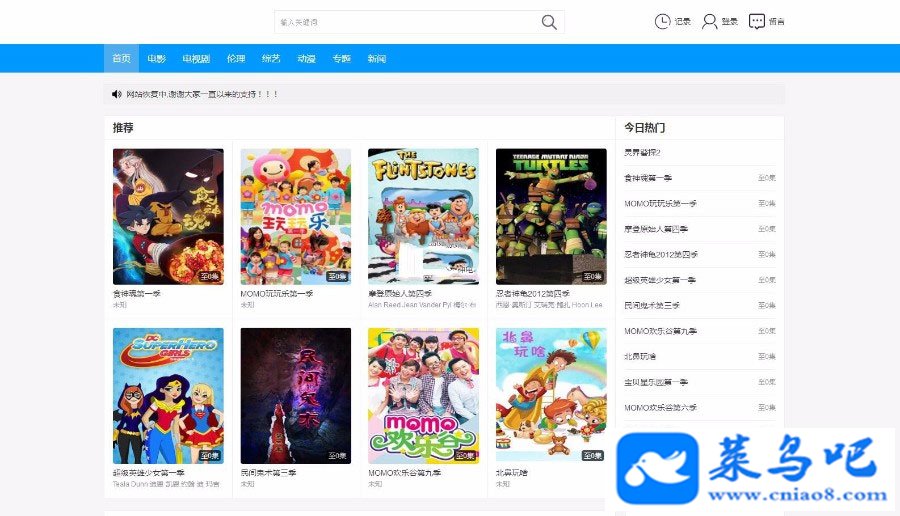900x516 pixels.
Task: Click the 北鼻玩啥 hot list link
Action: coord(640,356)
